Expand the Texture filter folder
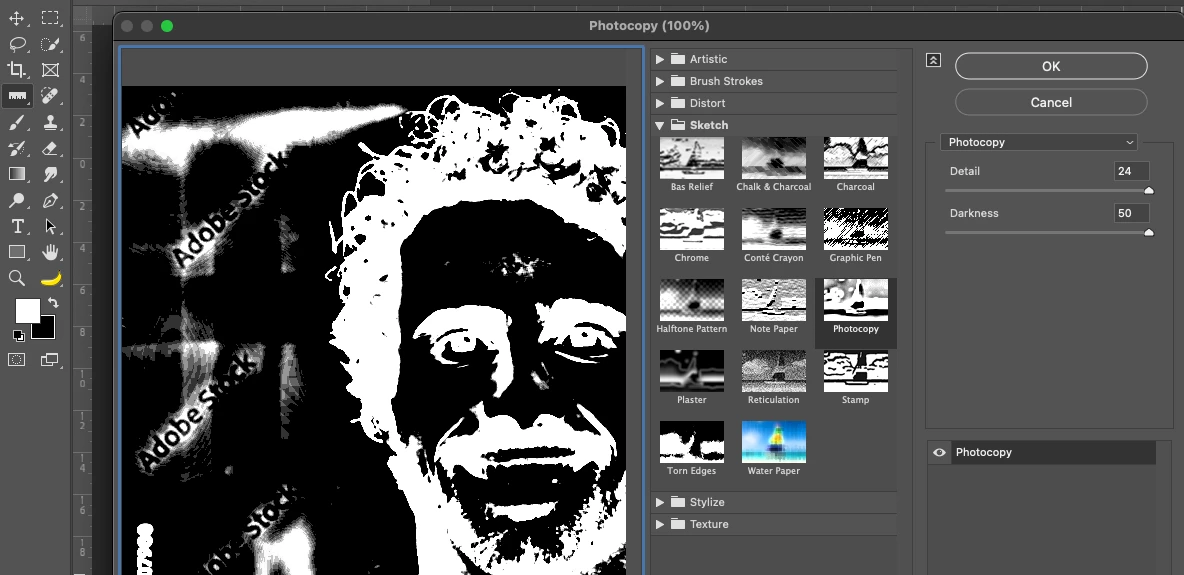The image size is (1184, 575). coord(660,524)
